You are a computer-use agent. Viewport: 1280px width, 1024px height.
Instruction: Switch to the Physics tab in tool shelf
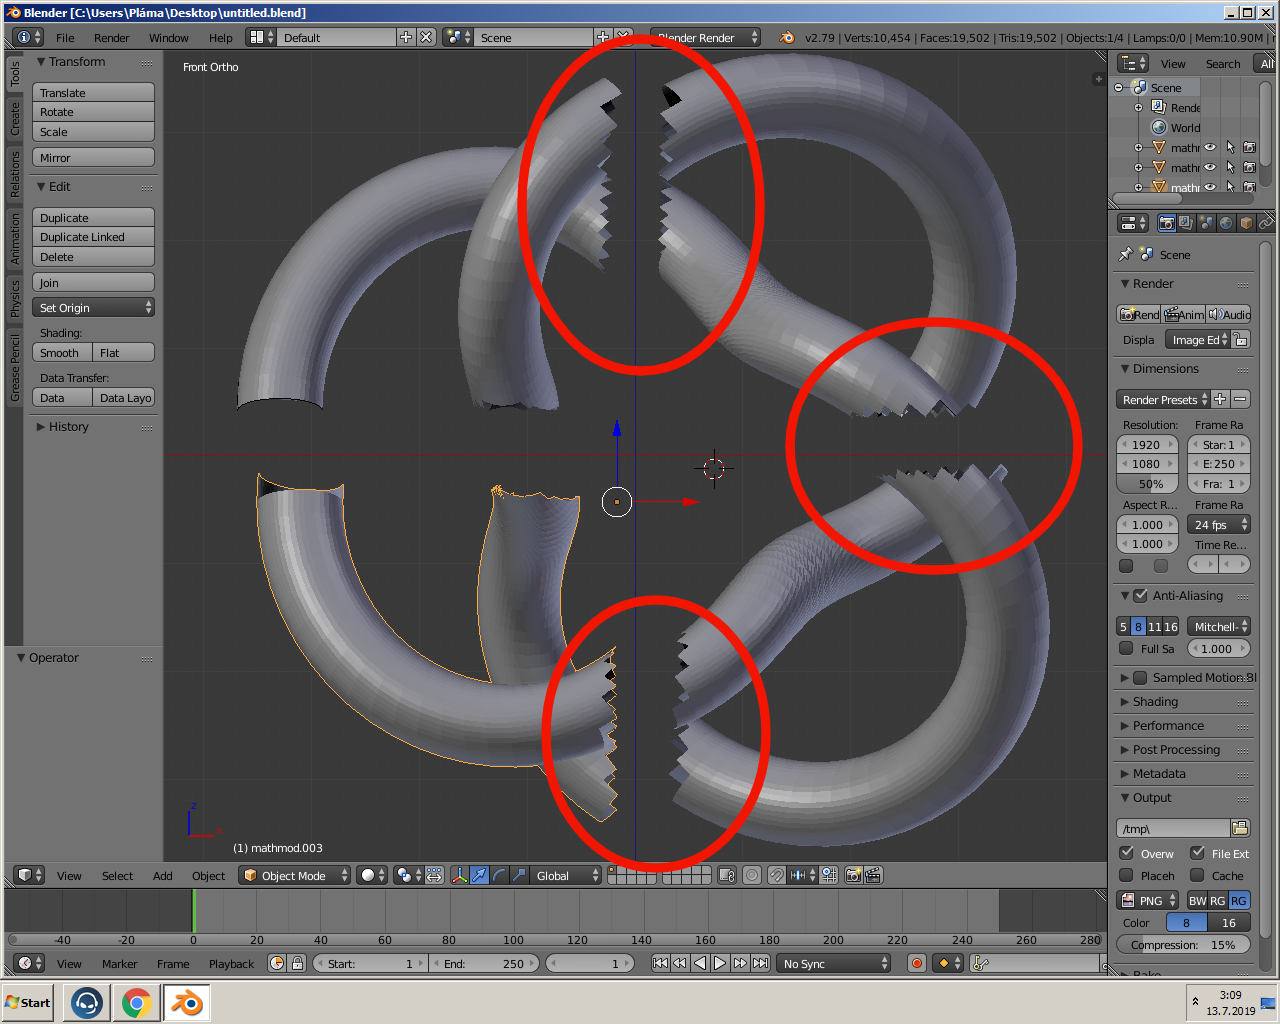[15, 299]
